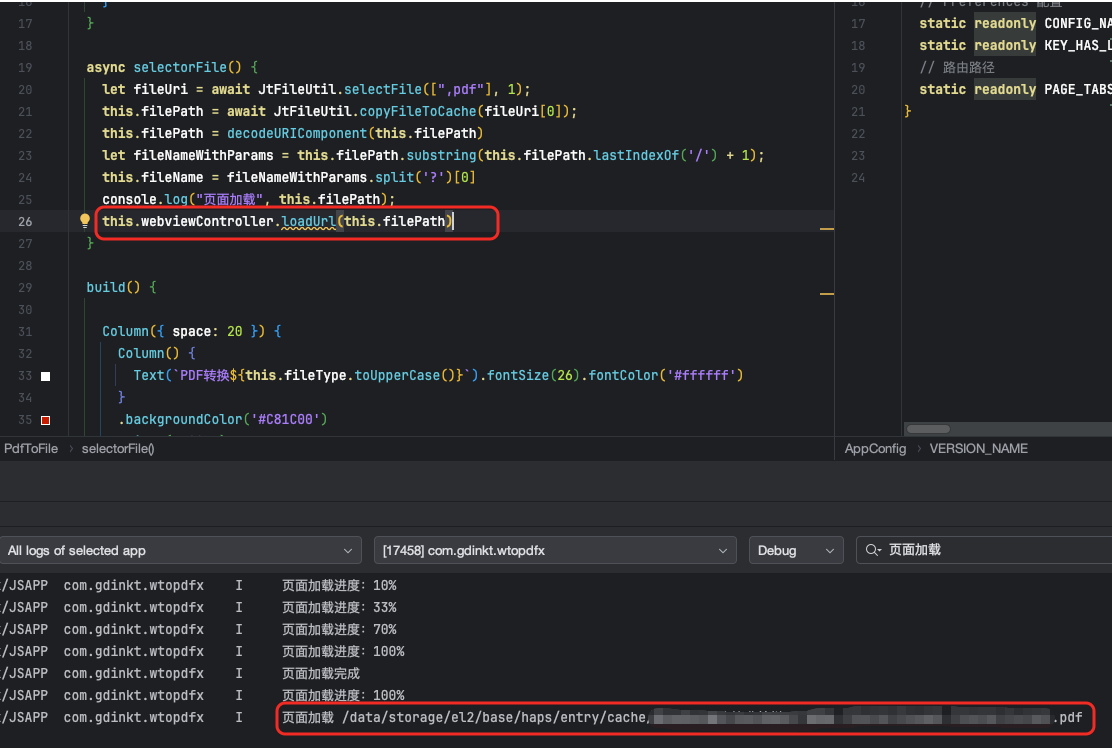1112x748 pixels.
Task: Select the PdfToFile breadcrumb
Action: pyautogui.click(x=31, y=449)
